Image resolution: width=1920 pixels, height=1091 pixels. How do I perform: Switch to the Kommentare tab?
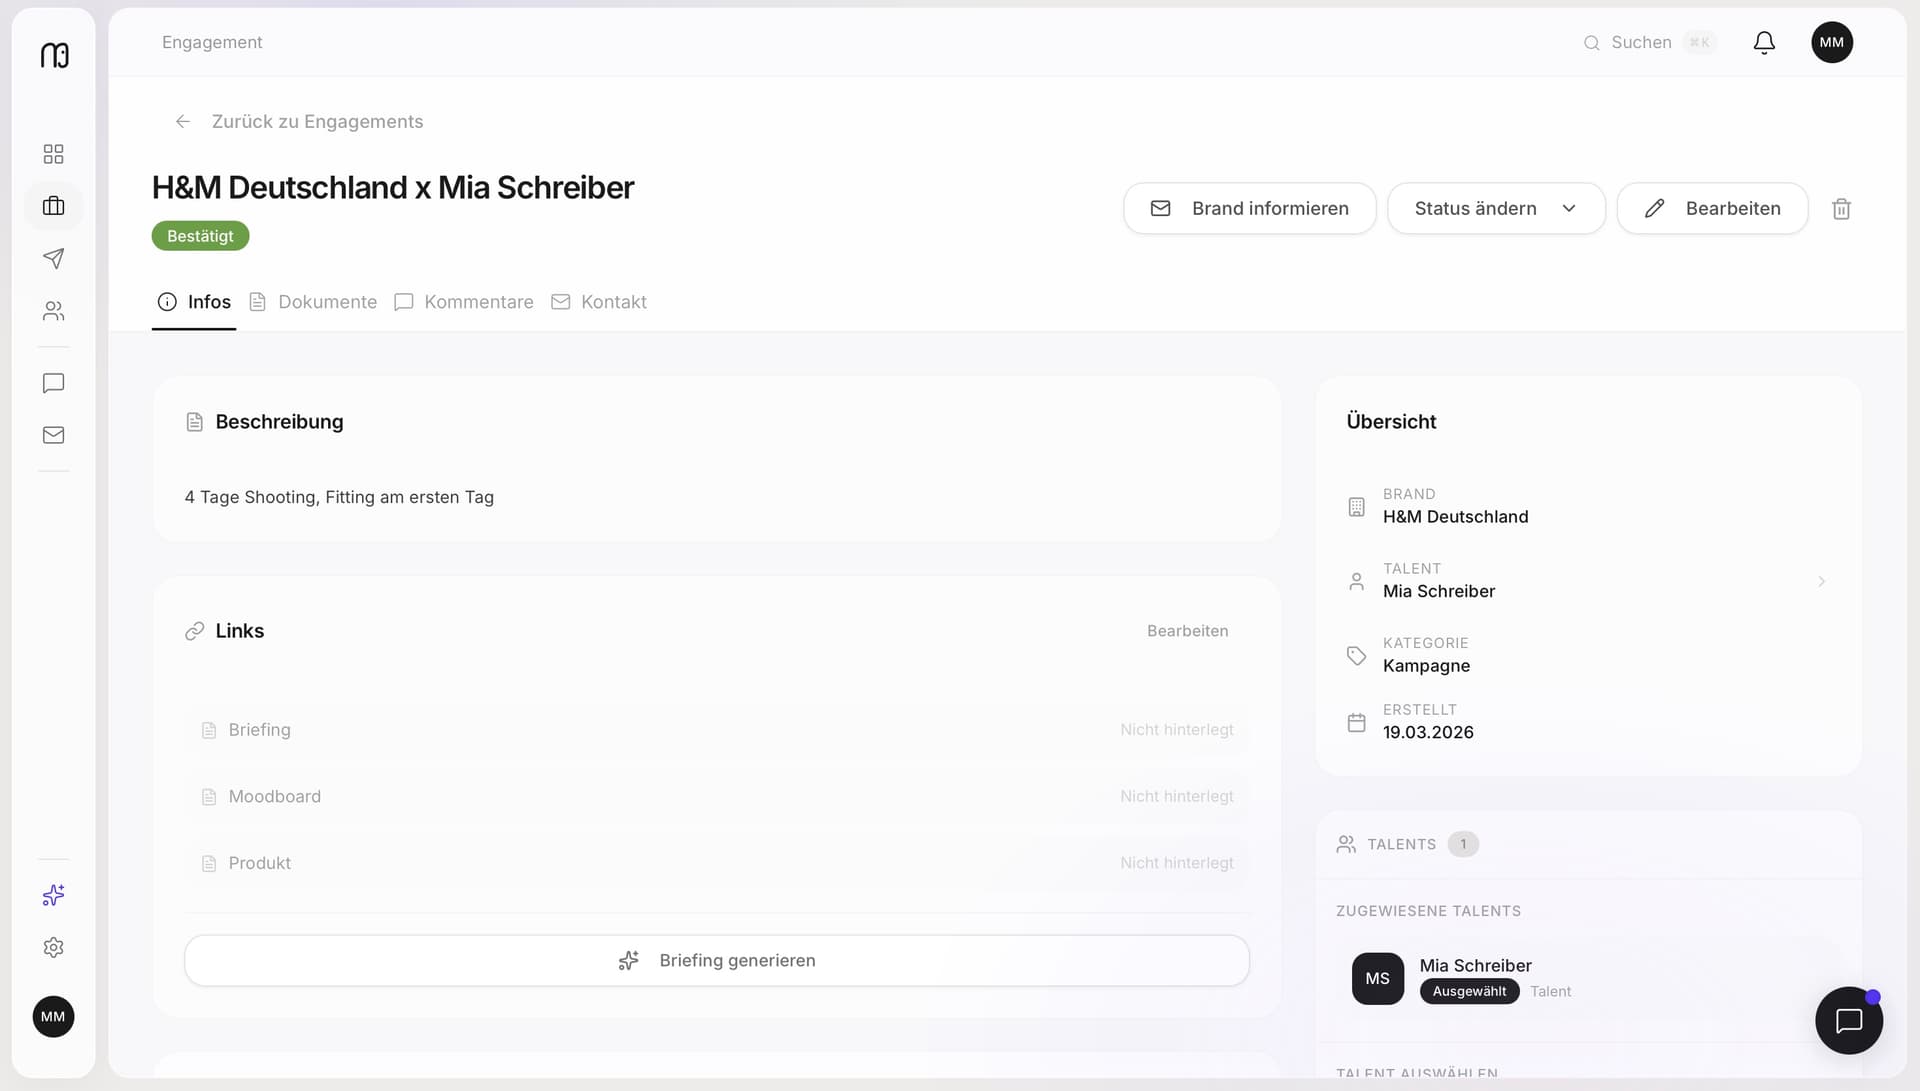coord(464,302)
